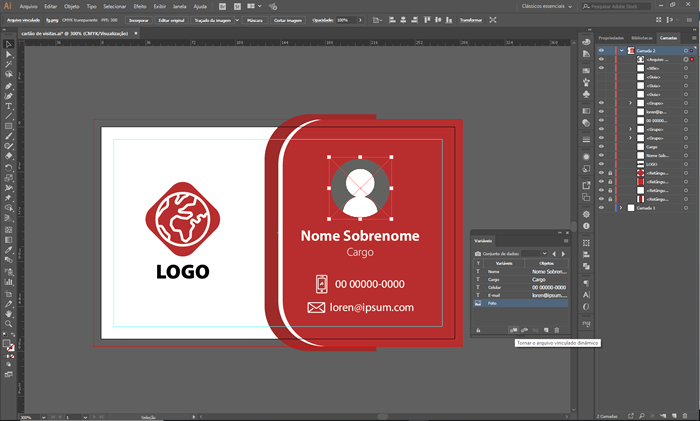The image size is (700, 421).
Task: Click the previous data set arrow
Action: point(554,254)
